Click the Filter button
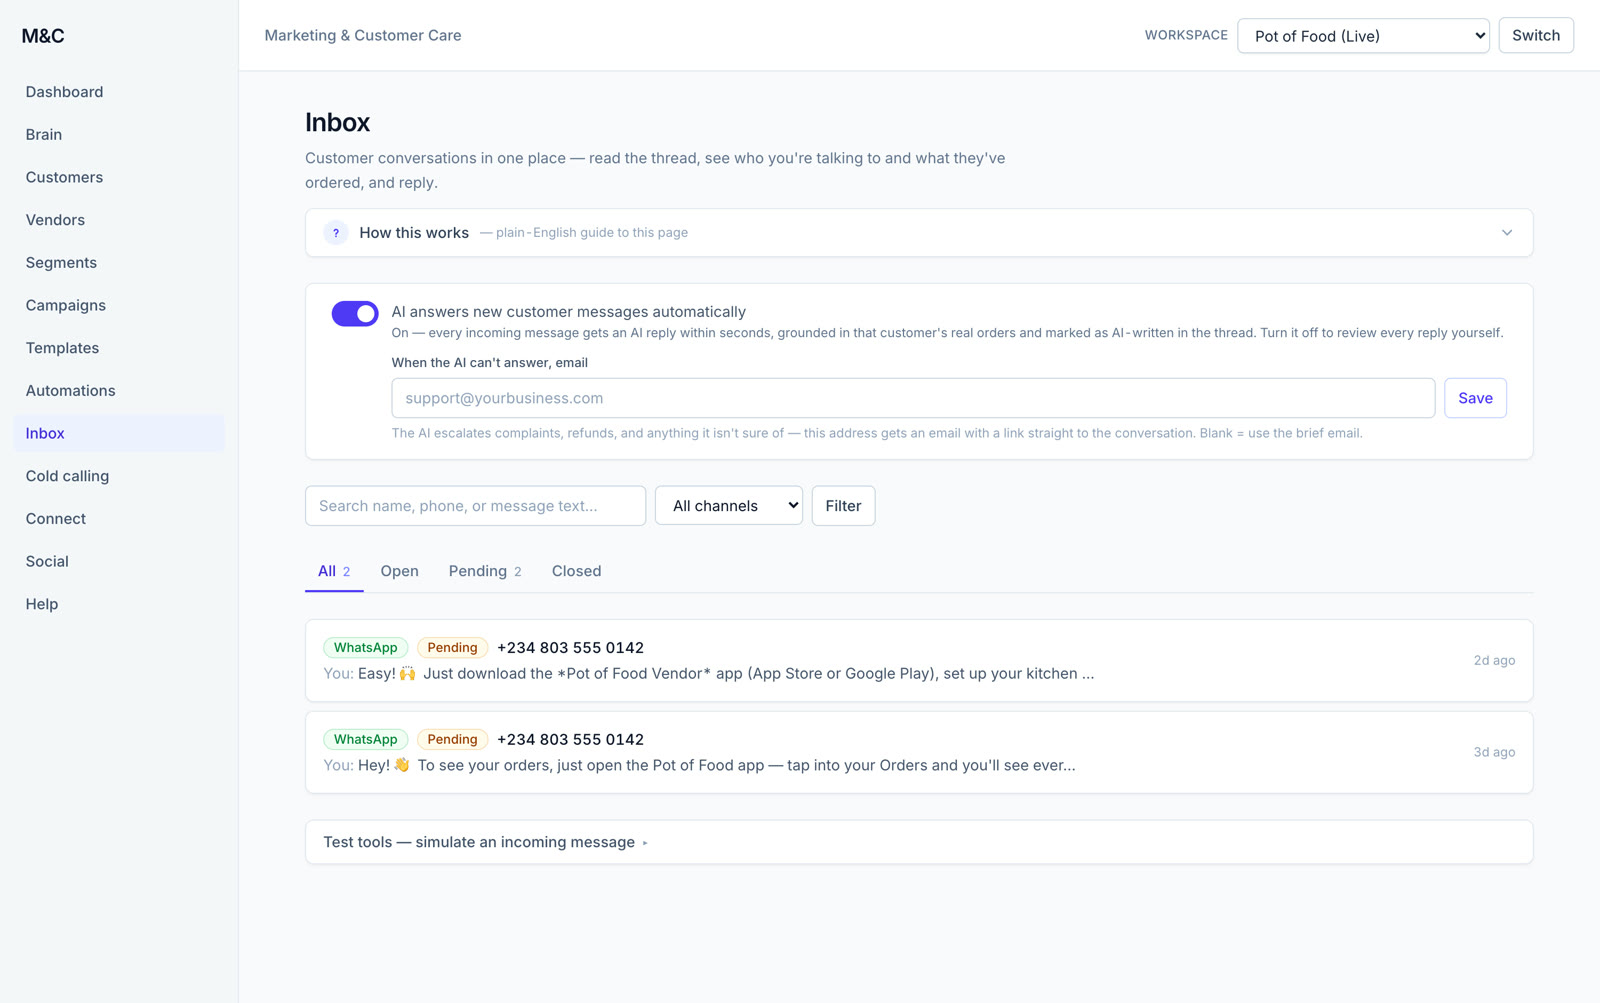The height and width of the screenshot is (1003, 1600). coord(843,506)
